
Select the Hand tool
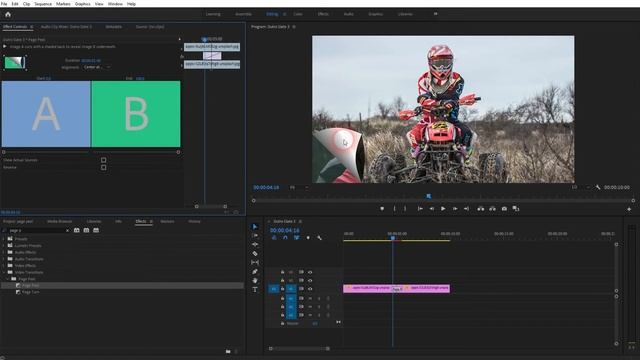click(255, 280)
